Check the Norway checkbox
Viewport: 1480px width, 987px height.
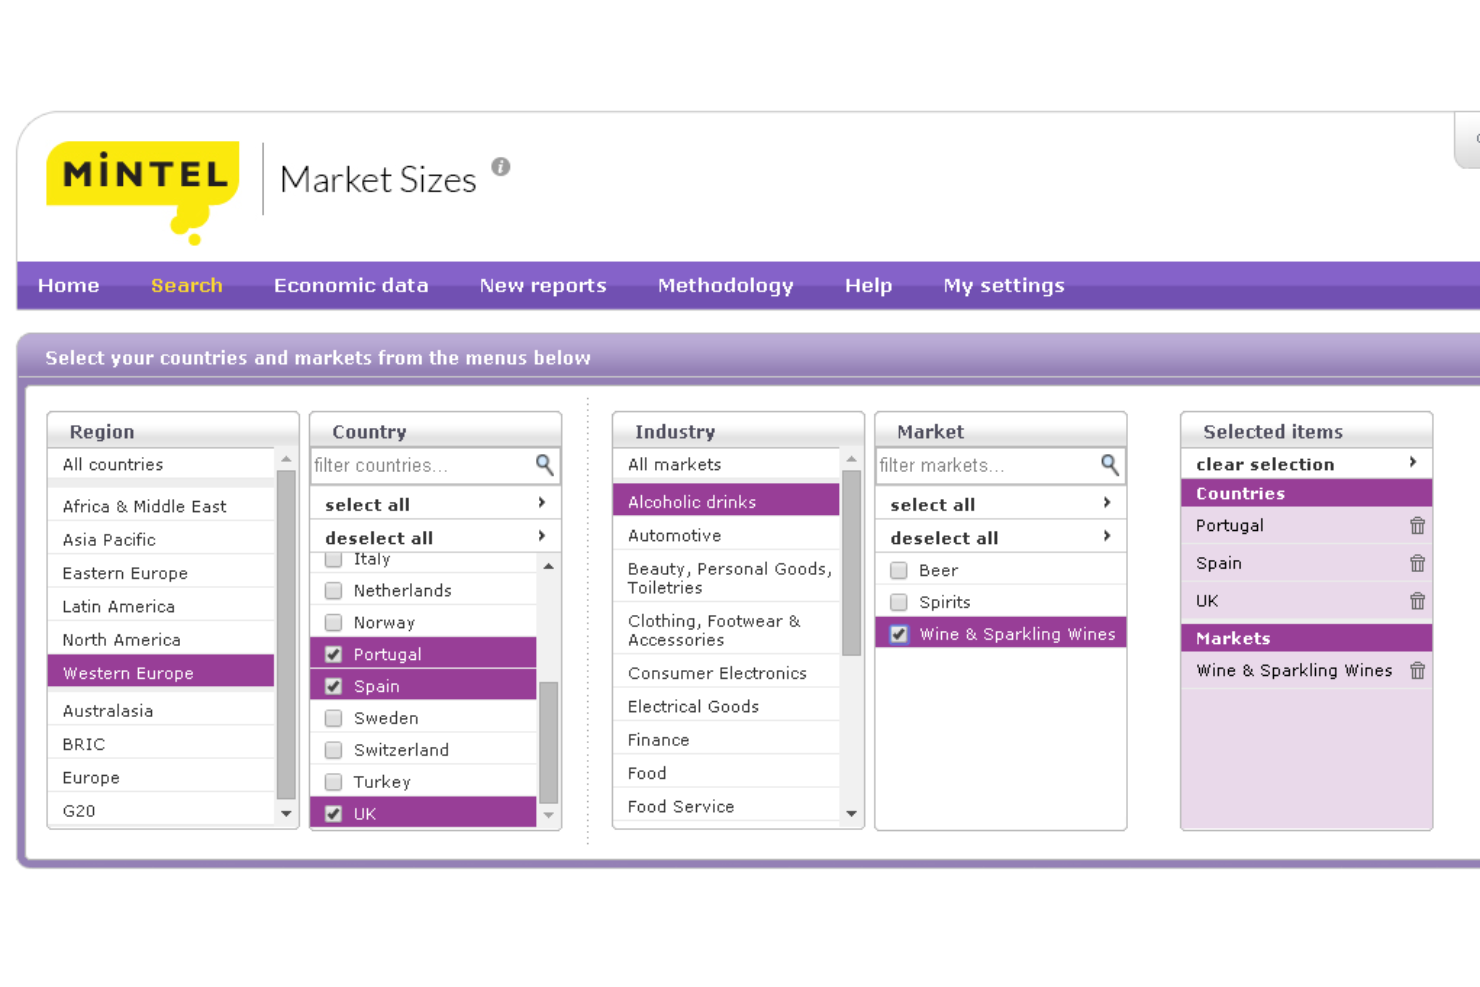coord(334,623)
